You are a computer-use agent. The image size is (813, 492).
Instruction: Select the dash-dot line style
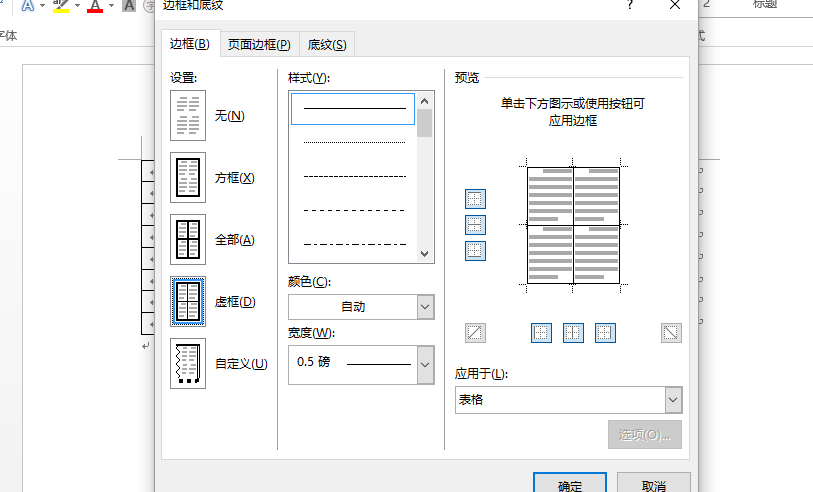pos(354,244)
